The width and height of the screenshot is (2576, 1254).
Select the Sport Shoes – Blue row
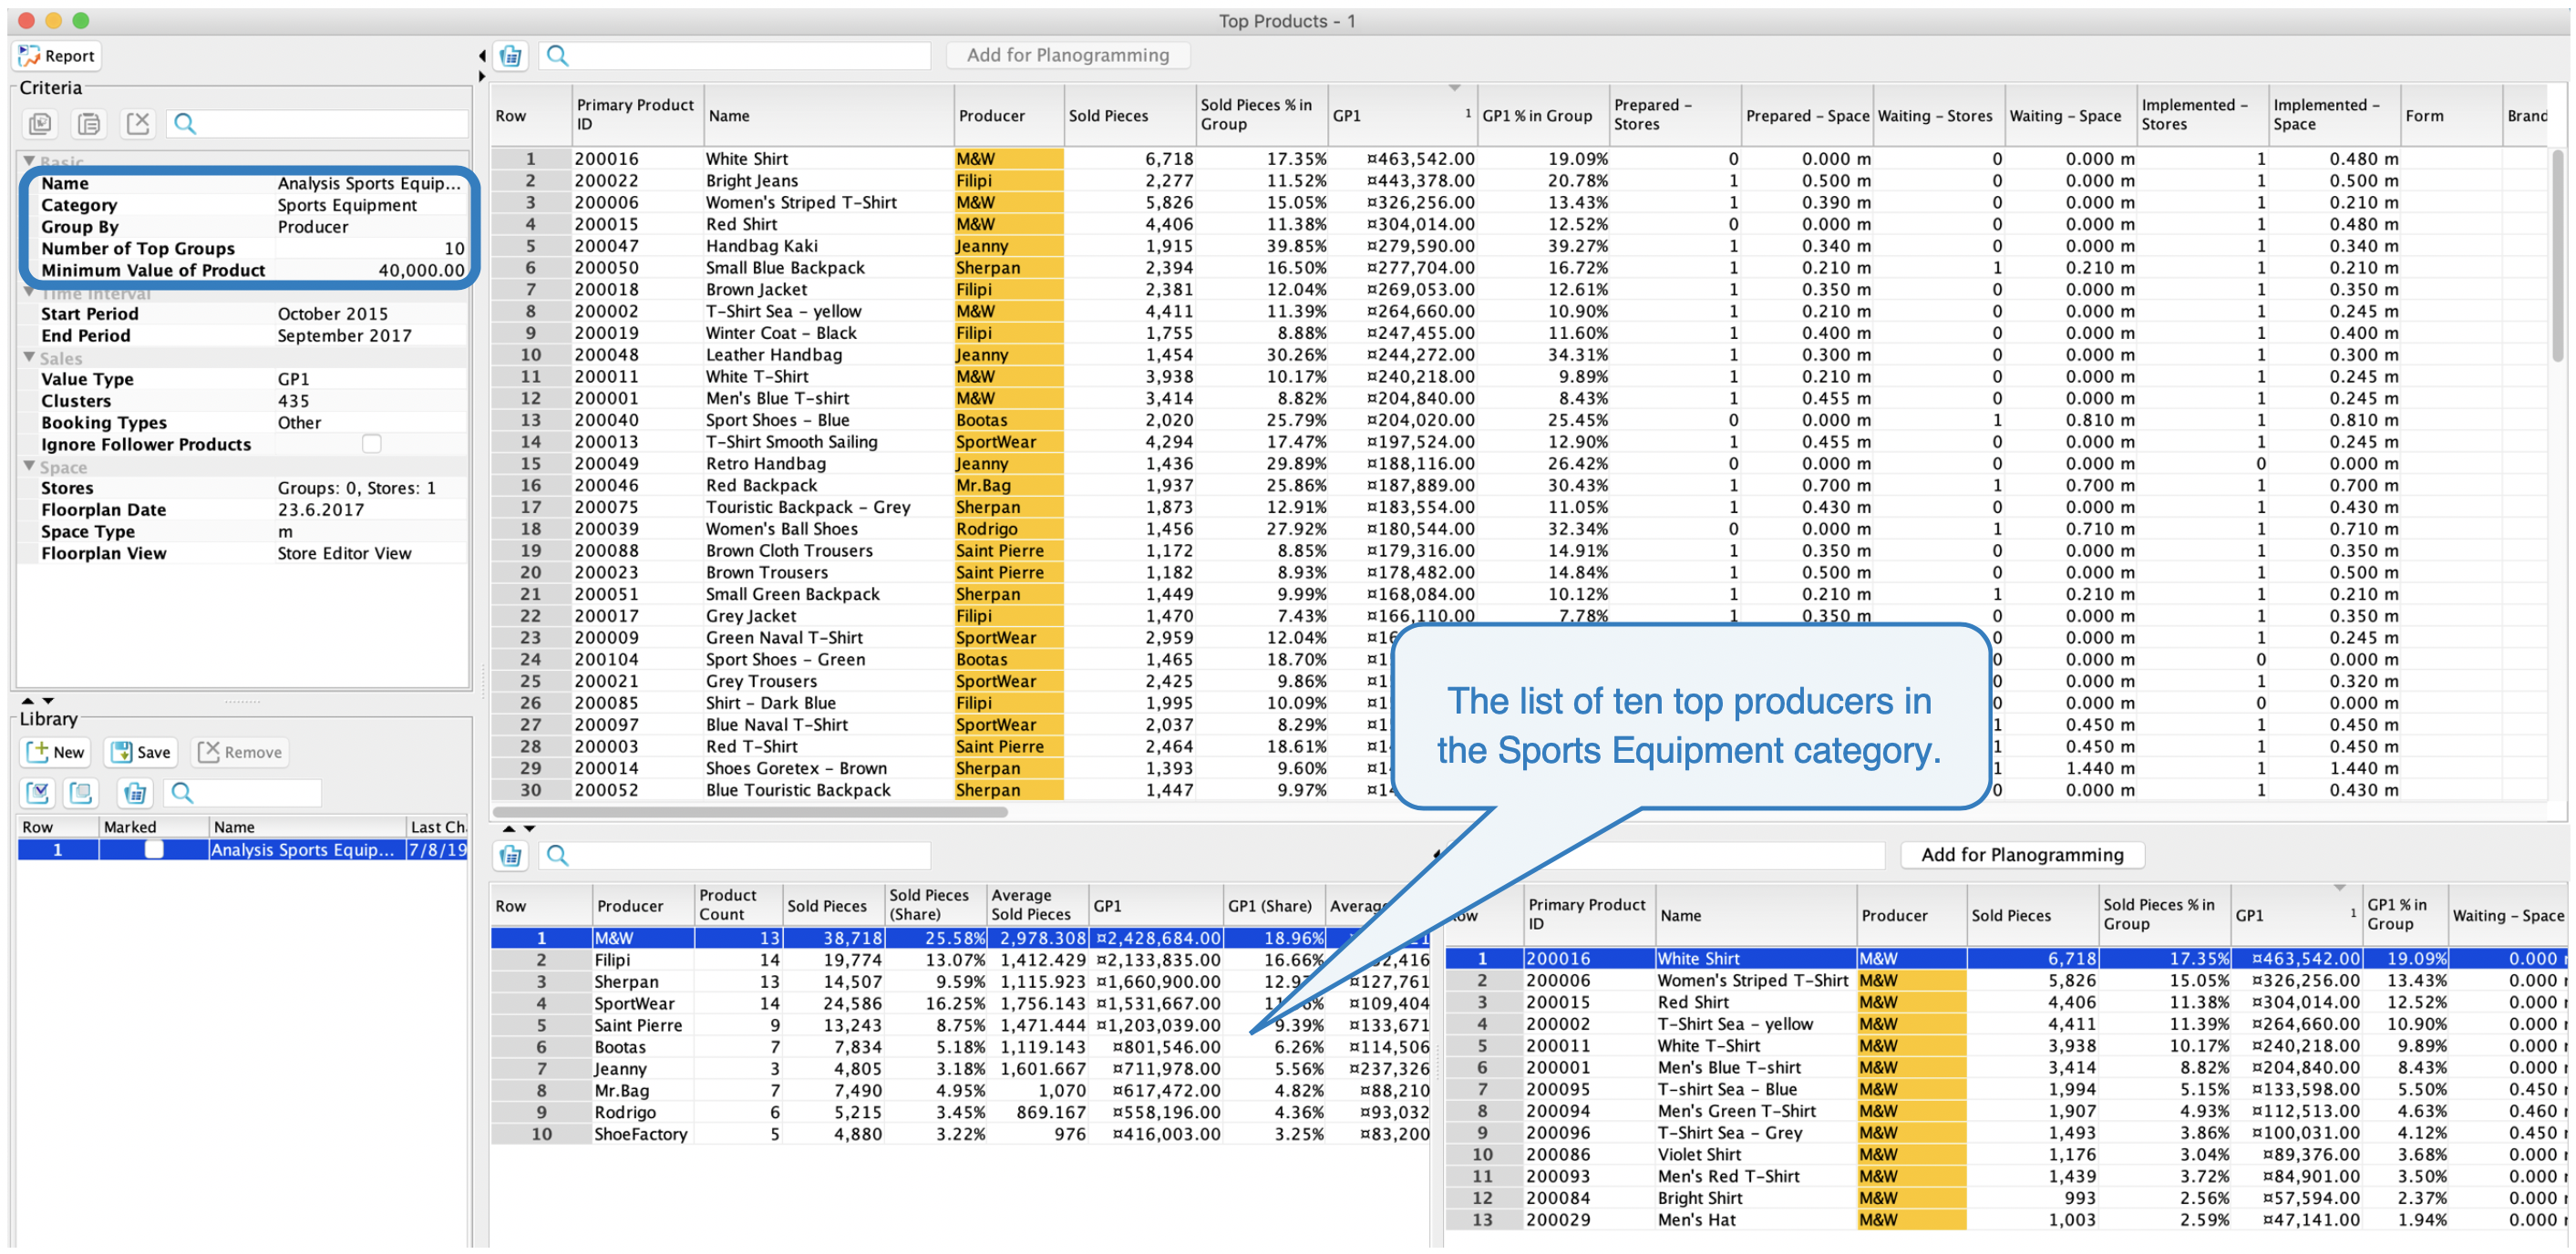(1519, 420)
